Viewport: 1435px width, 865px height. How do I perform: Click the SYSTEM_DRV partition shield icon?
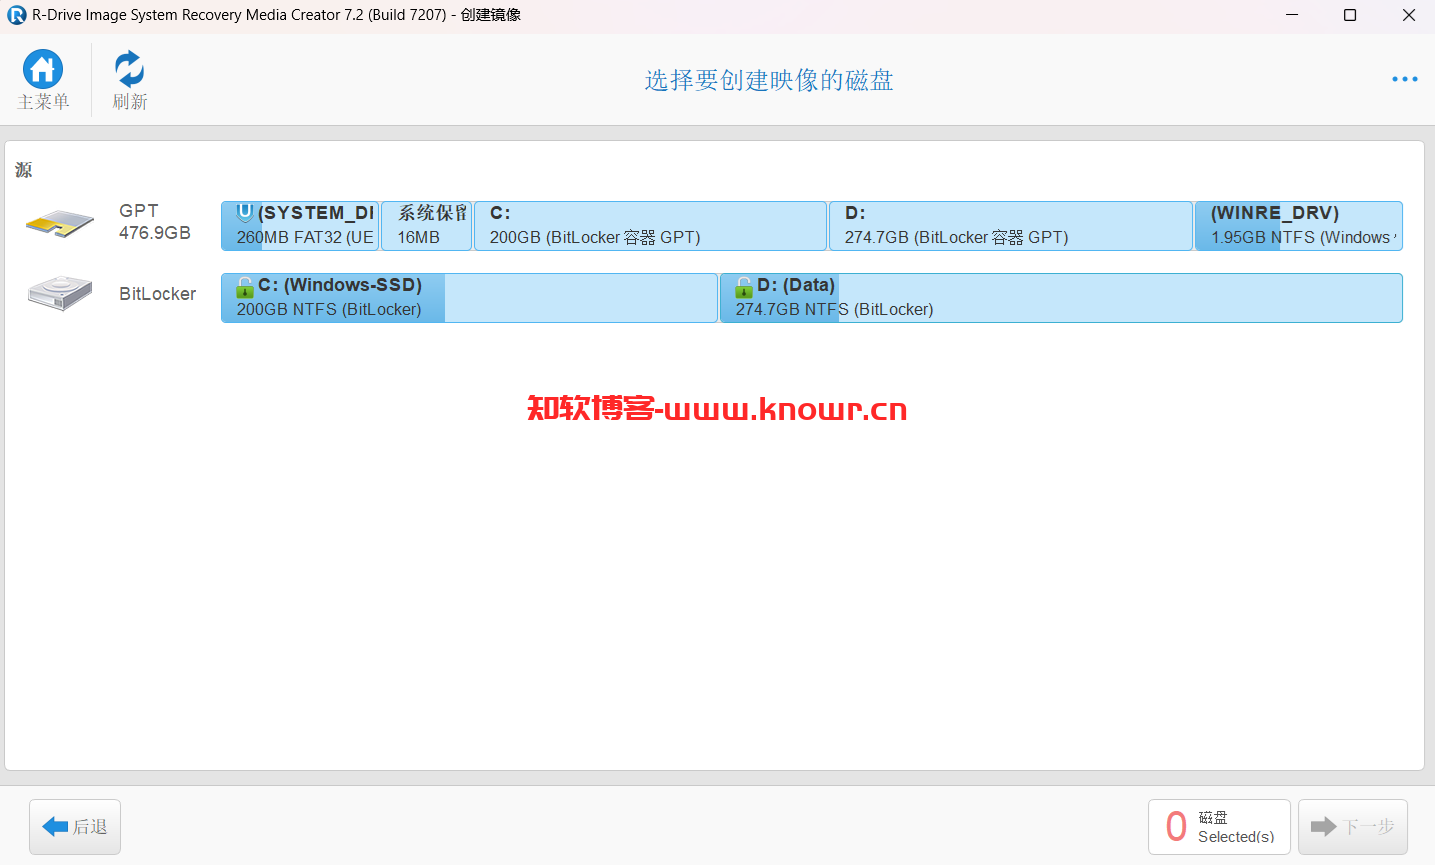point(245,213)
